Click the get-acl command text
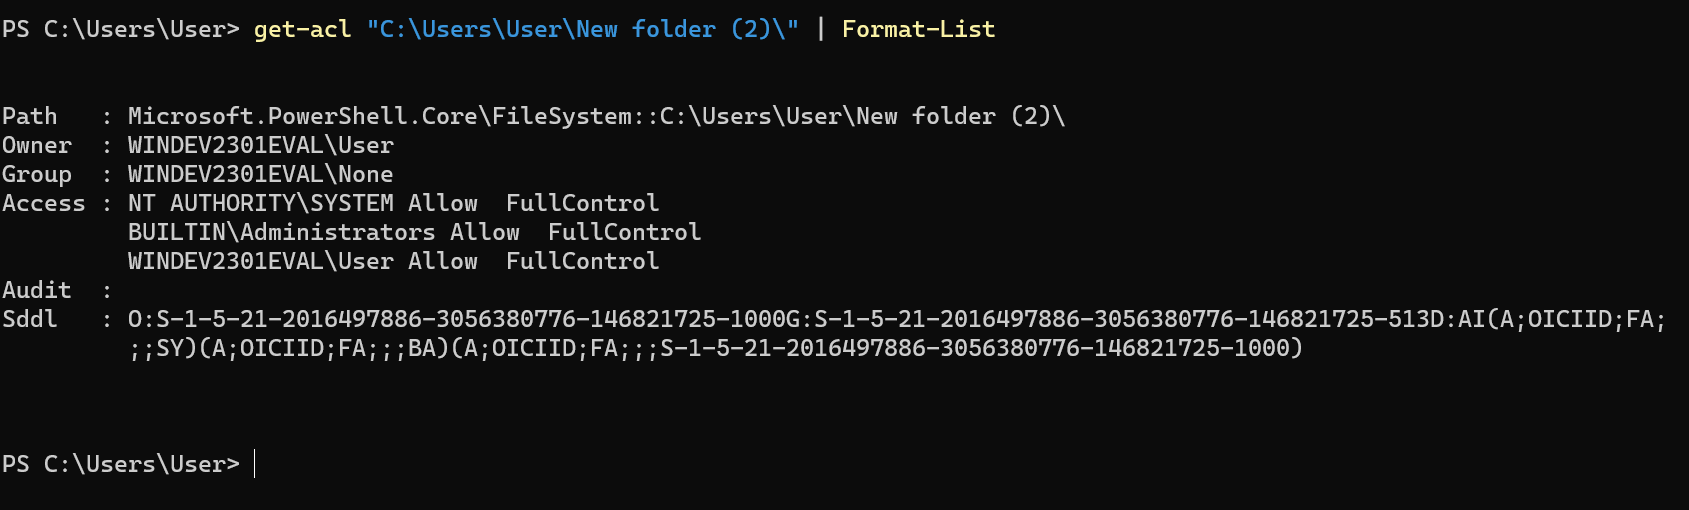This screenshot has width=1689, height=510. coord(302,29)
